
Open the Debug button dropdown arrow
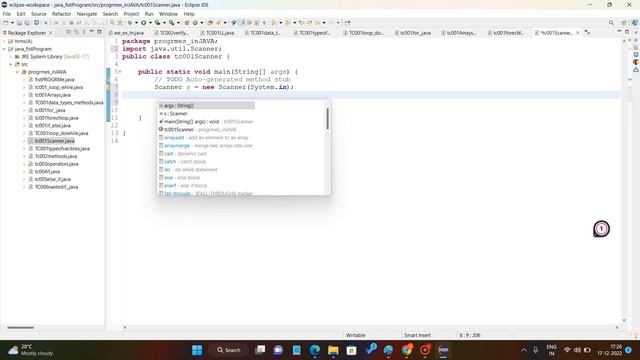pos(136,23)
